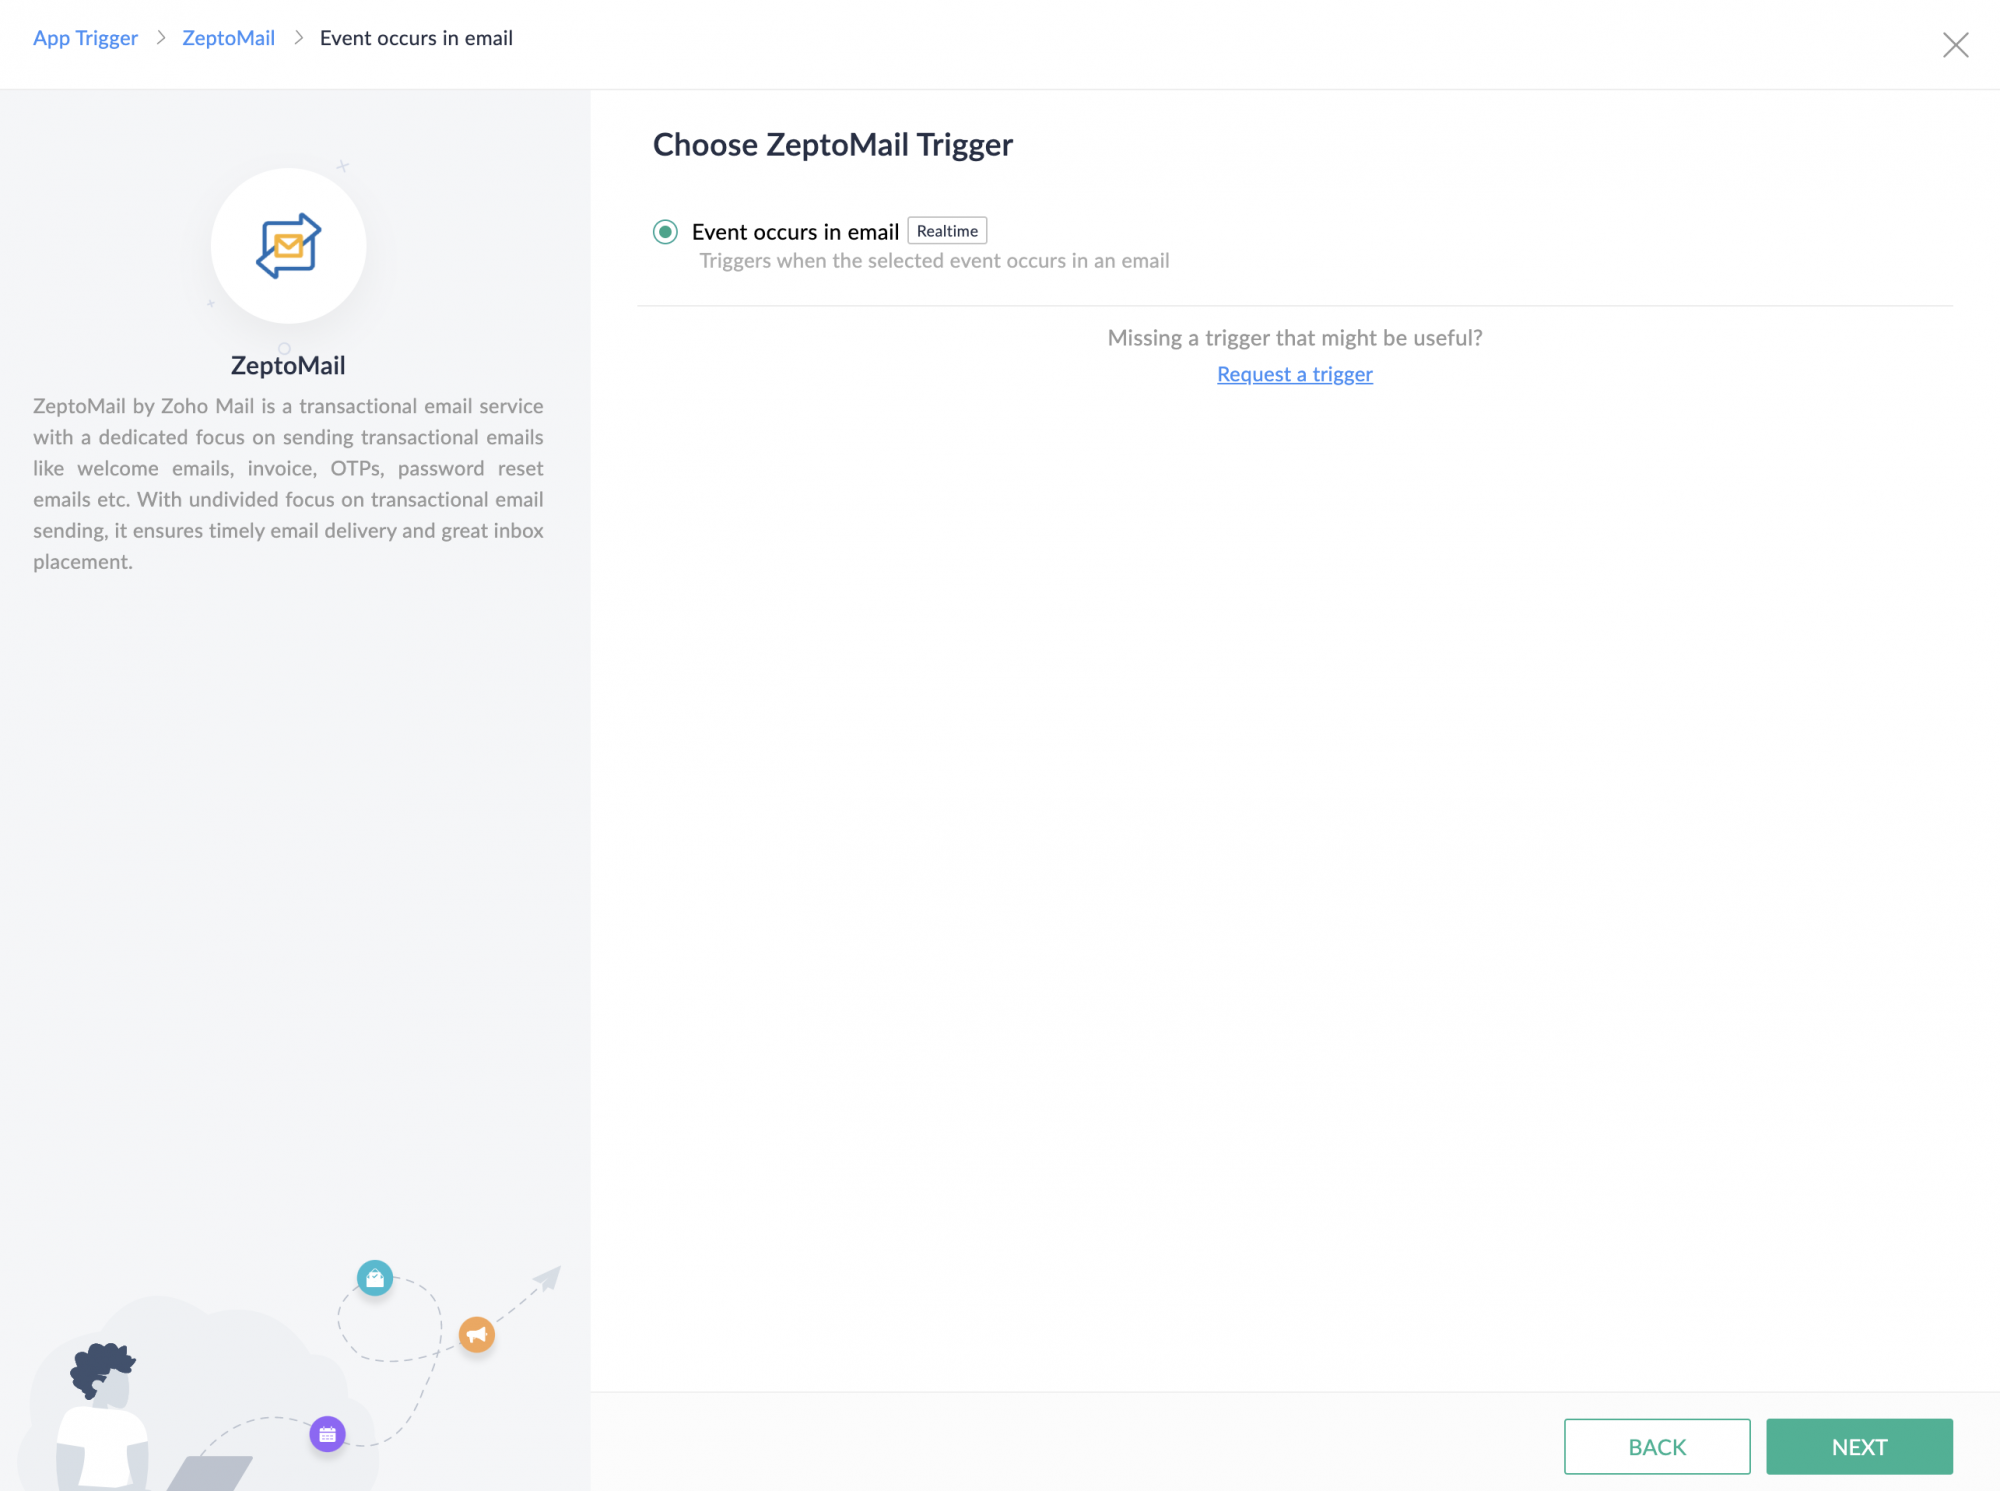Viewport: 2000px width, 1491px height.
Task: Close the trigger dialog with the X
Action: coord(1955,45)
